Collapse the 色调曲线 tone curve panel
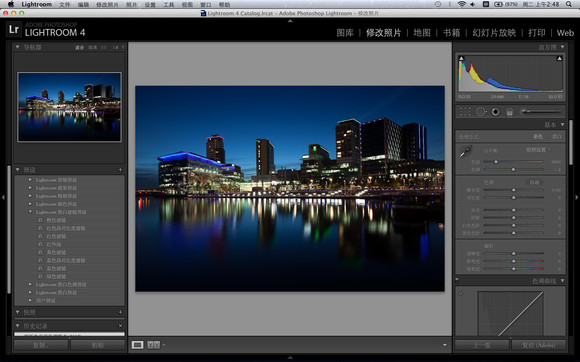This screenshot has width=580, height=362. coord(562,281)
